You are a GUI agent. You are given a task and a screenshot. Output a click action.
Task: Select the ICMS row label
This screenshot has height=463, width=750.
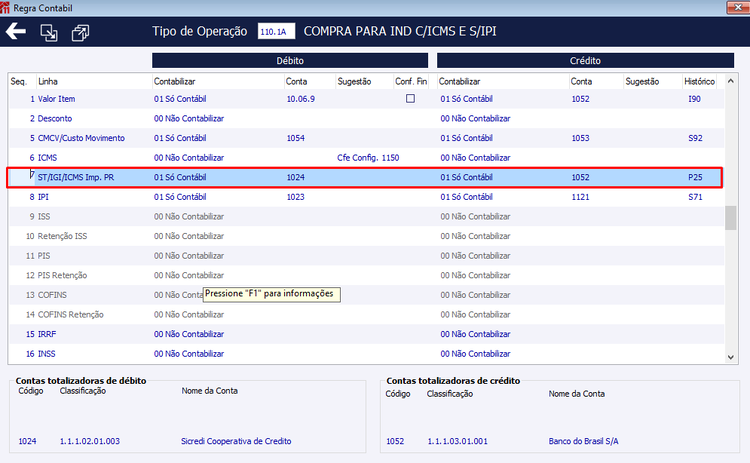[47, 158]
